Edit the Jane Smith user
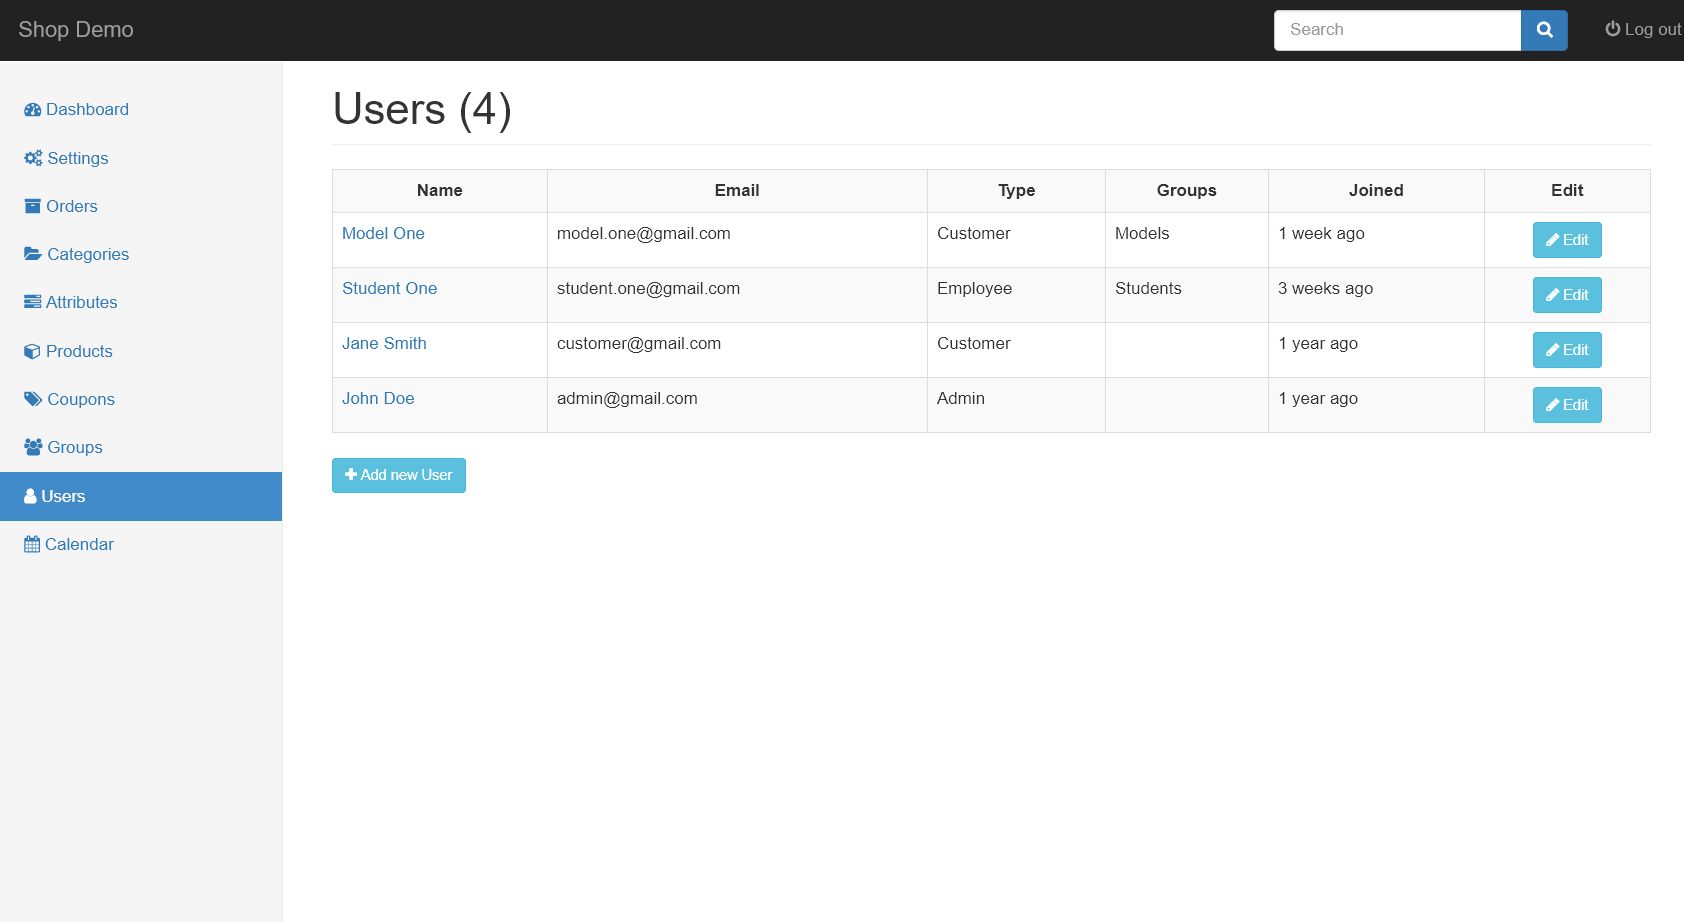Screen dimensions: 1684x922 pos(1567,350)
